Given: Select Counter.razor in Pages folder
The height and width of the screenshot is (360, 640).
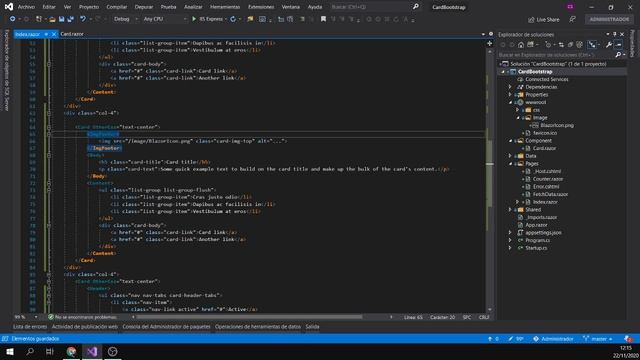Looking at the screenshot, I should [548, 179].
